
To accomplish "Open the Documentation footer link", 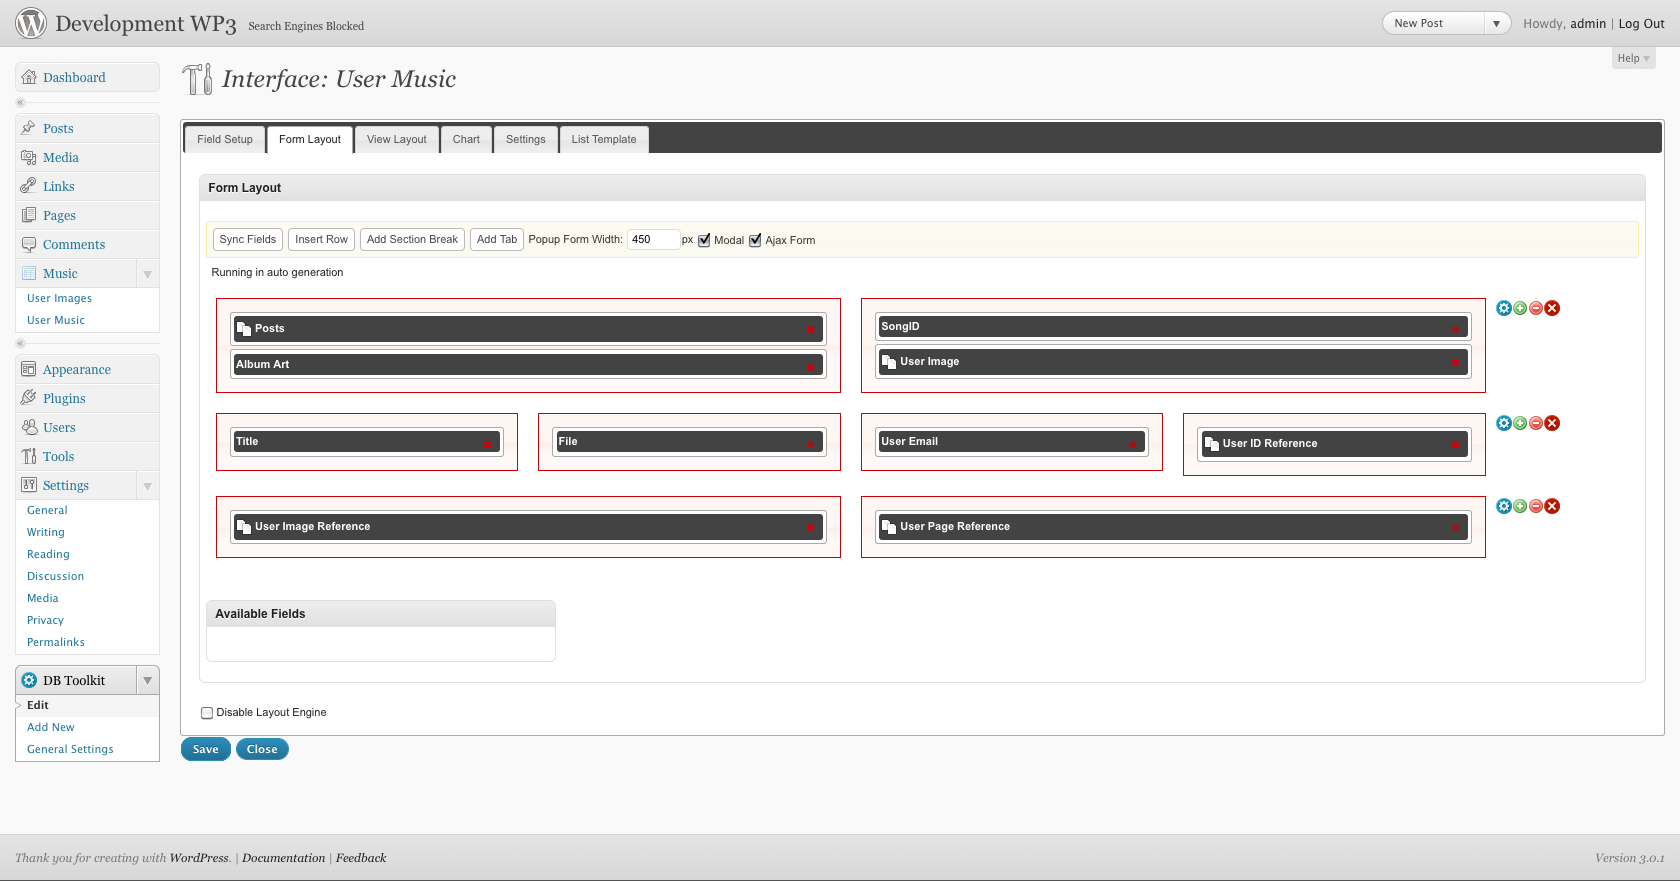I will [284, 858].
